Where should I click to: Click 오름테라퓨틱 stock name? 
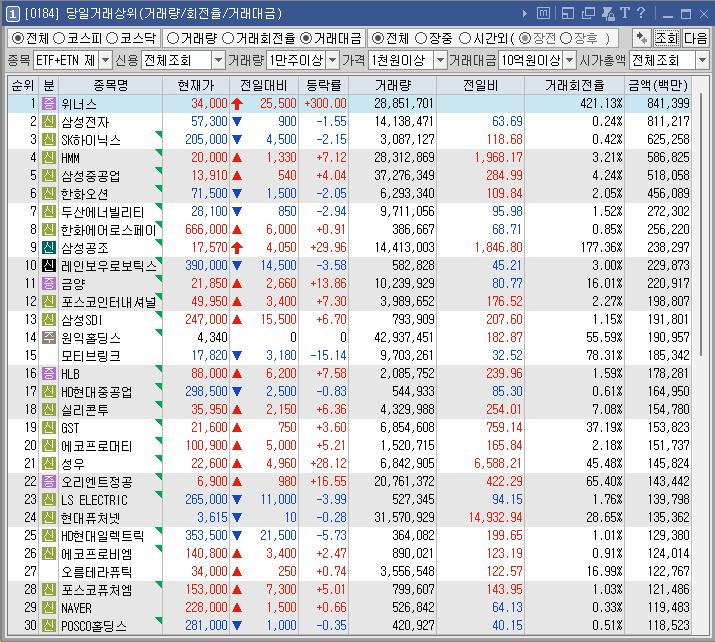[x=97, y=572]
